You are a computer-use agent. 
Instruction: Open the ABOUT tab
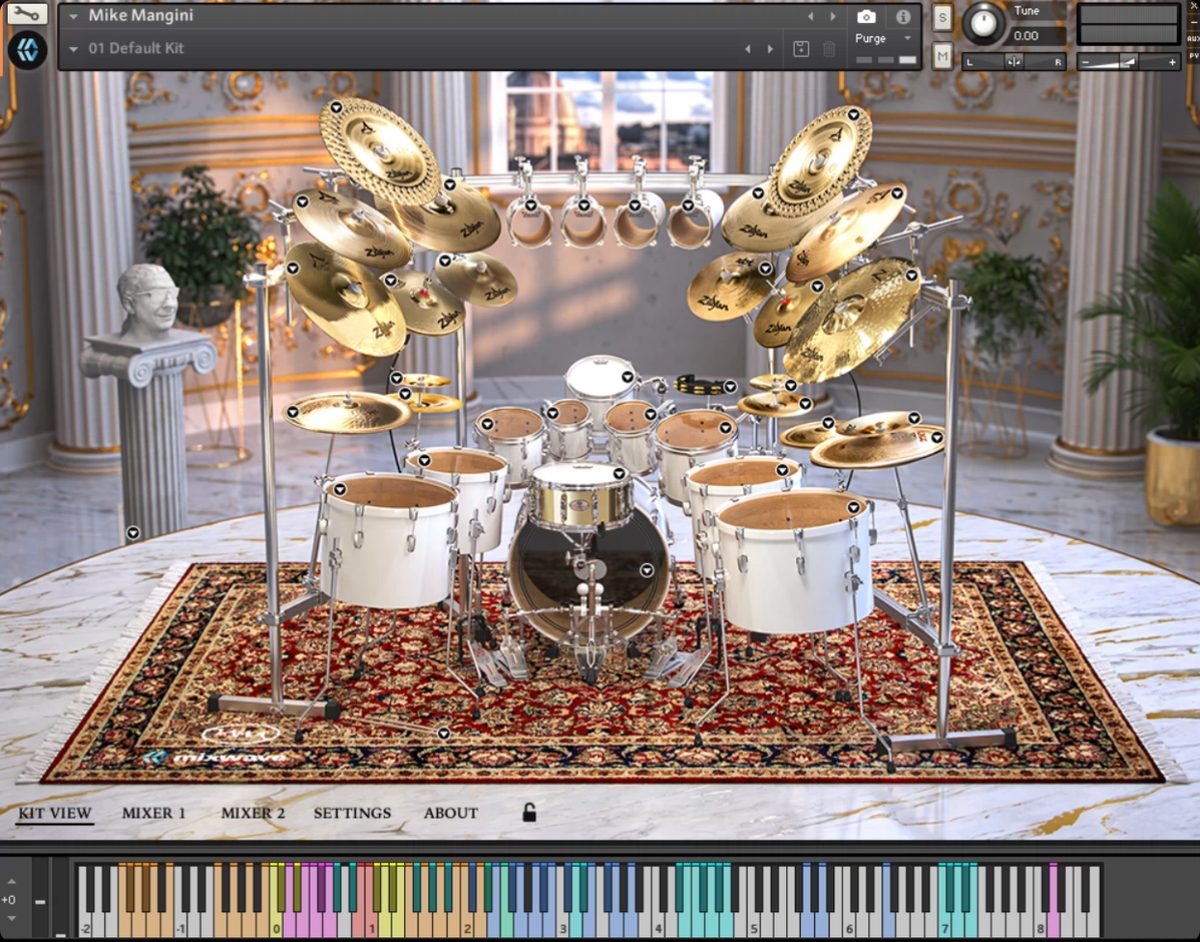[x=451, y=813]
